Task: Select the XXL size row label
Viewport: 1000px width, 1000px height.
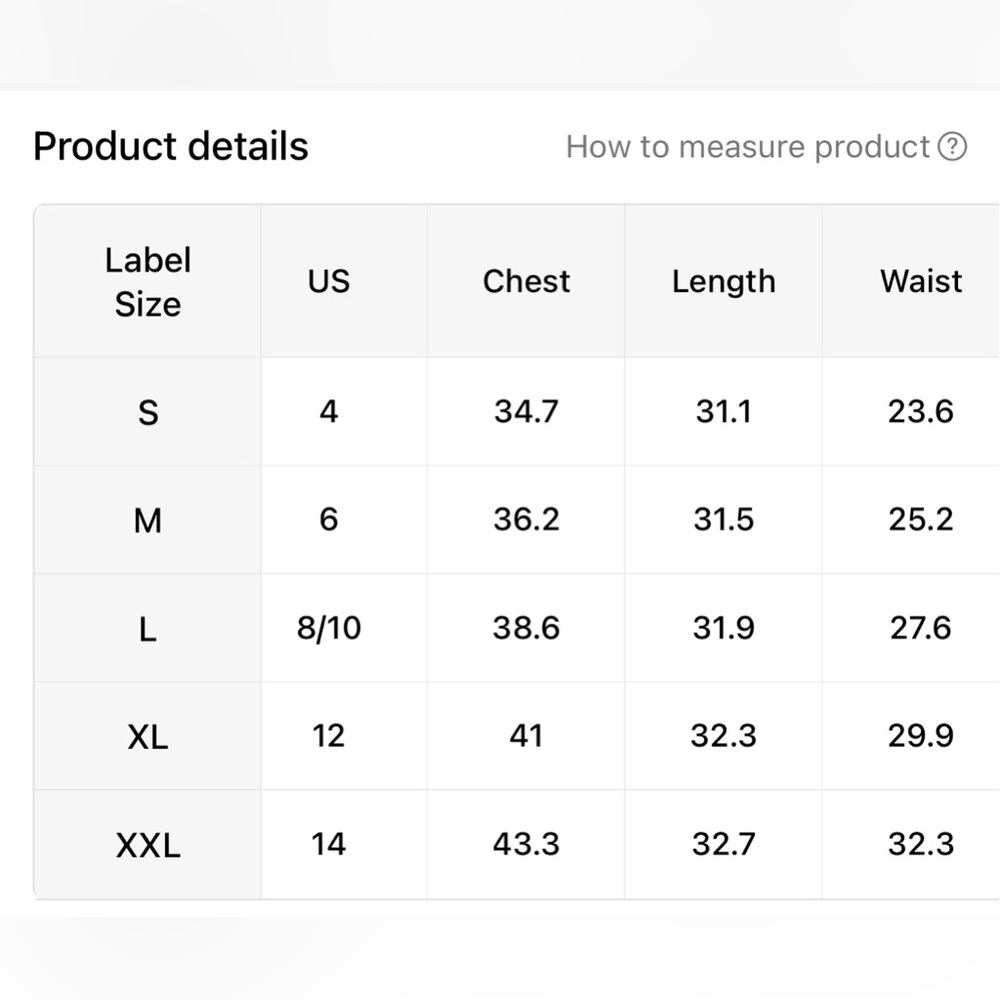Action: tap(148, 845)
